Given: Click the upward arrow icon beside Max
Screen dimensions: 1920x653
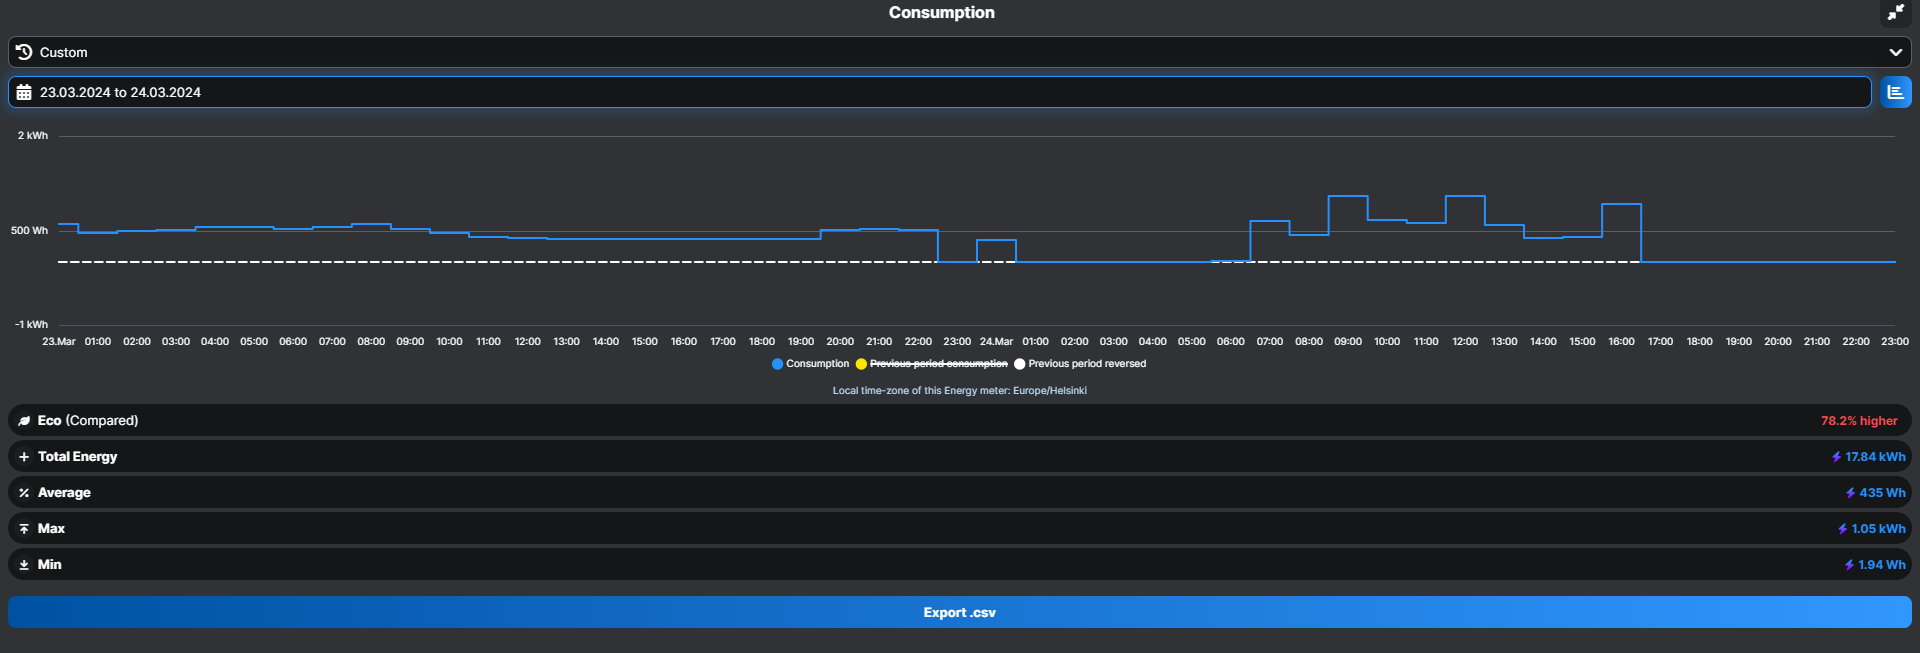Looking at the screenshot, I should pos(24,529).
